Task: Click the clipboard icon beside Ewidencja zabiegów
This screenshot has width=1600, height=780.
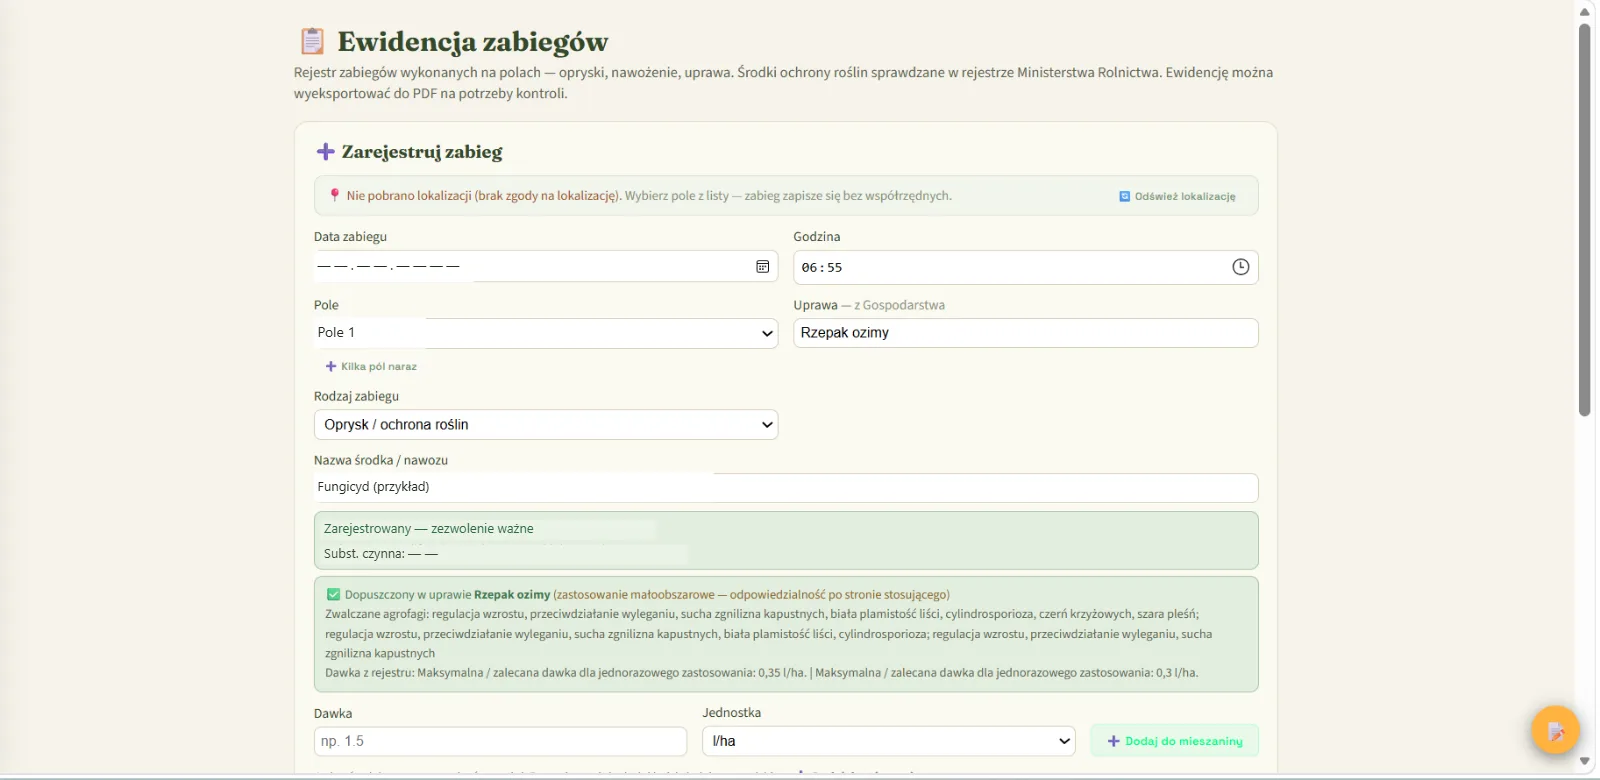Action: 312,41
